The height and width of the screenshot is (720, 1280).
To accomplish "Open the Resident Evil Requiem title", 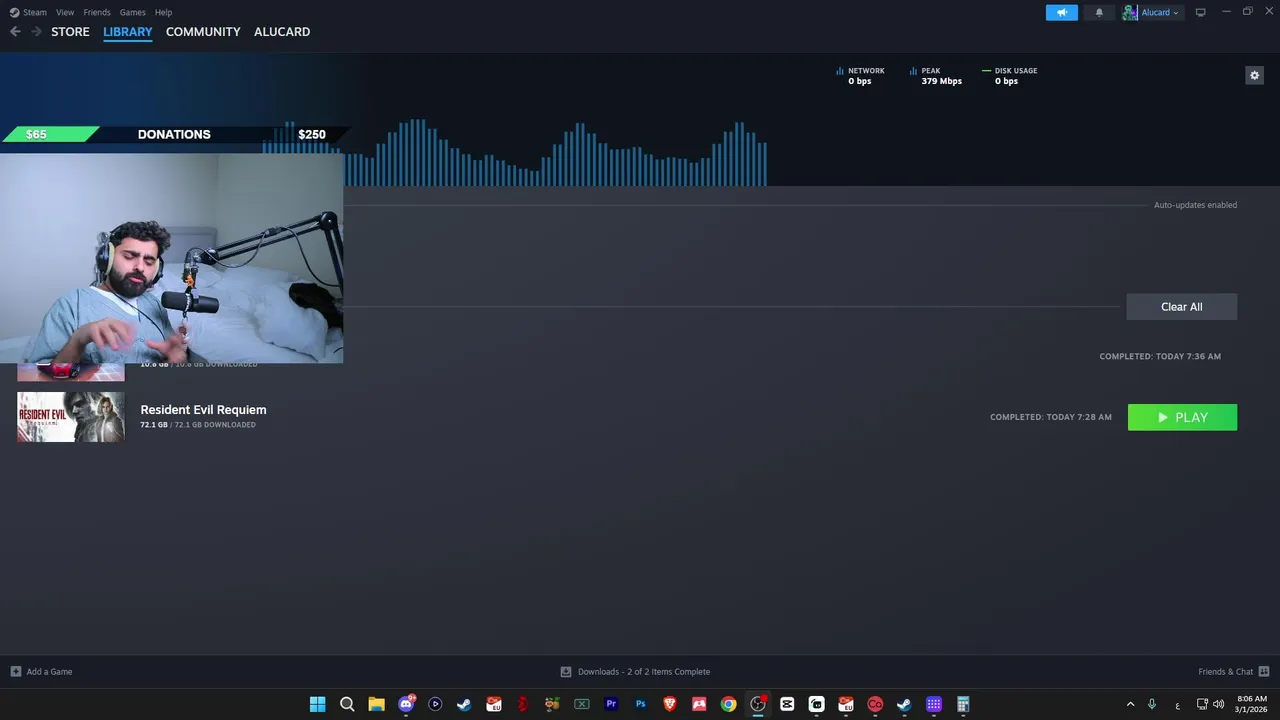I will [203, 410].
